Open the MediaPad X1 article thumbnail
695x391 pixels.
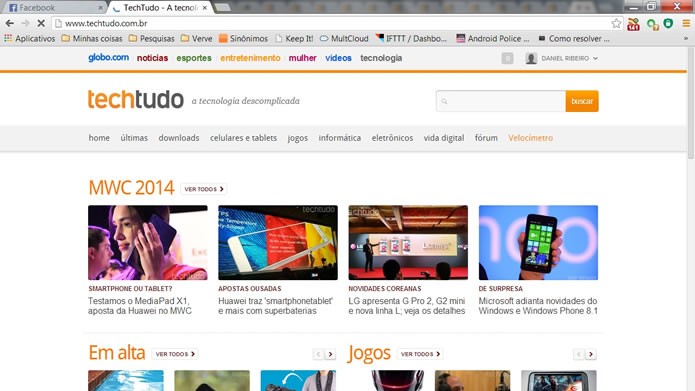pyautogui.click(x=148, y=242)
